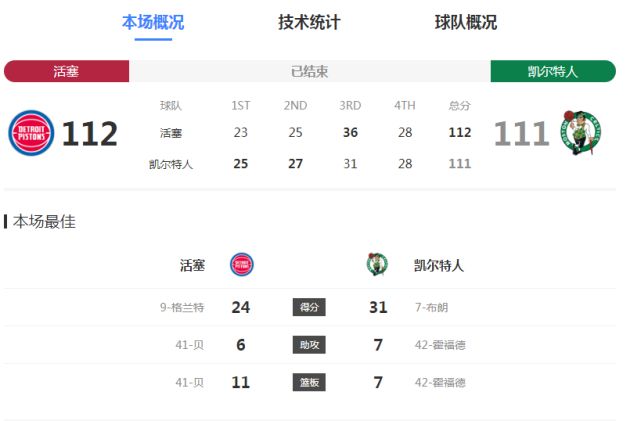The width and height of the screenshot is (641, 421).
Task: Select 41-贝 in the rebounds row
Action: pyautogui.click(x=192, y=382)
